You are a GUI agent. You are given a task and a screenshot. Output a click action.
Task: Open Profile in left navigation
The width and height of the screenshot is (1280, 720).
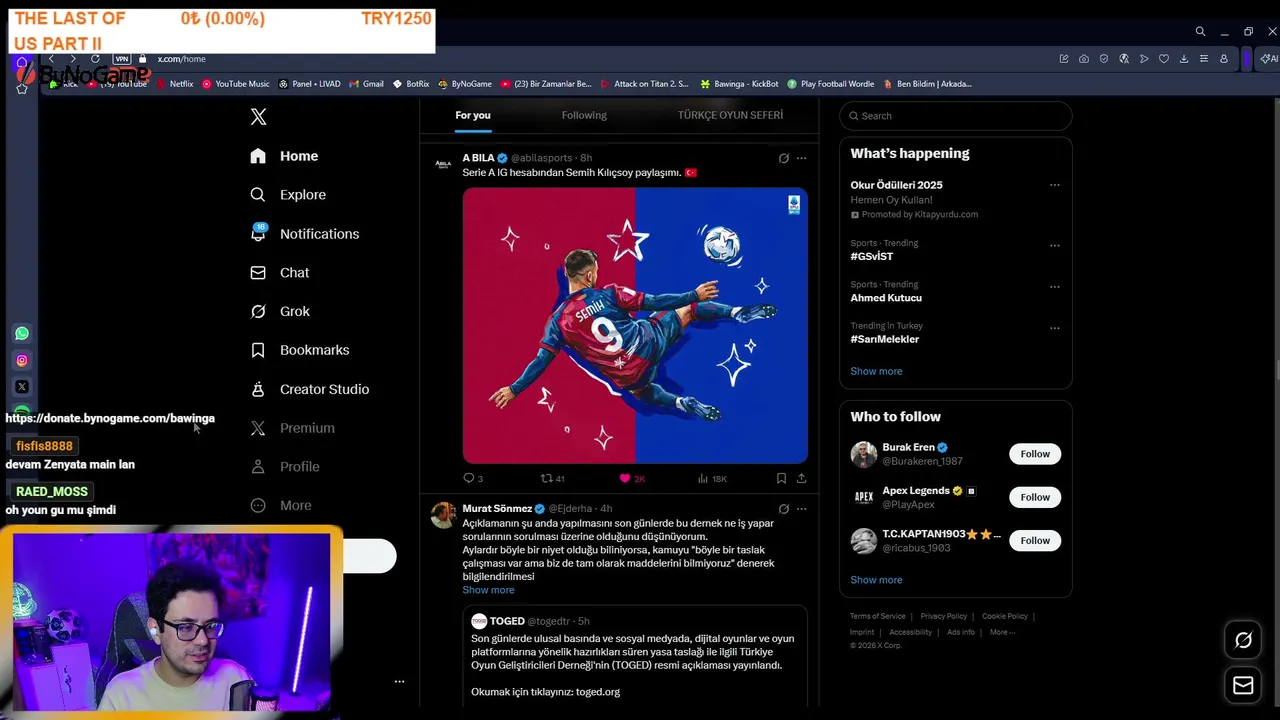[285, 467]
